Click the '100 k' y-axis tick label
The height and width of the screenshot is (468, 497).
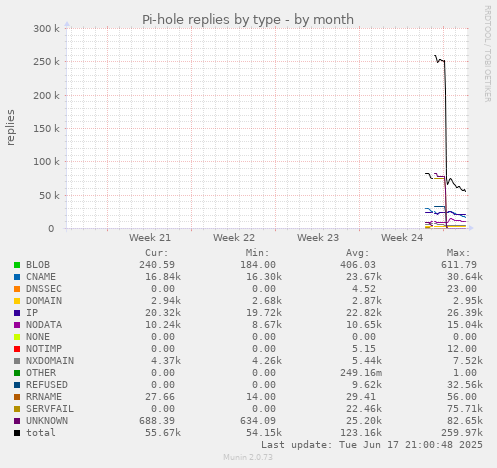(46, 162)
